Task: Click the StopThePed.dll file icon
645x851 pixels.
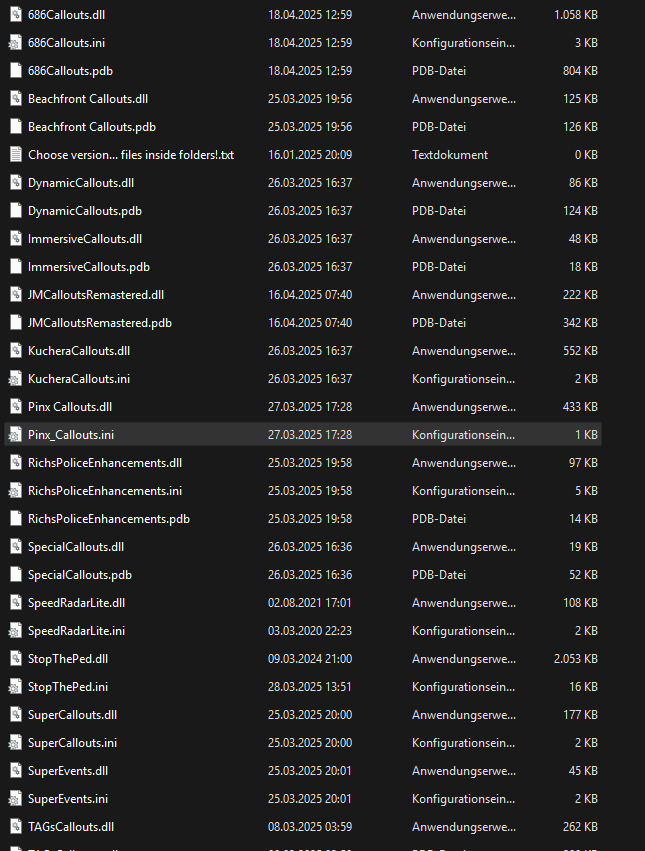Action: pos(15,659)
